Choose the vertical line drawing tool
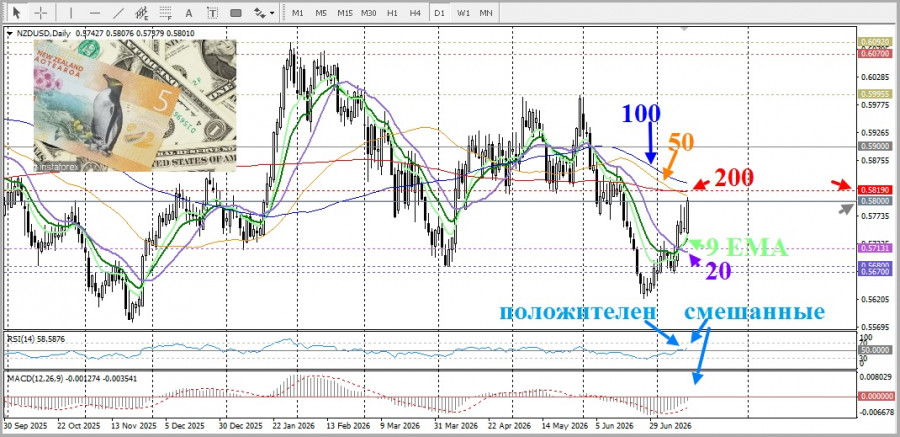Screen dimensions: 900x437 click(x=71, y=12)
